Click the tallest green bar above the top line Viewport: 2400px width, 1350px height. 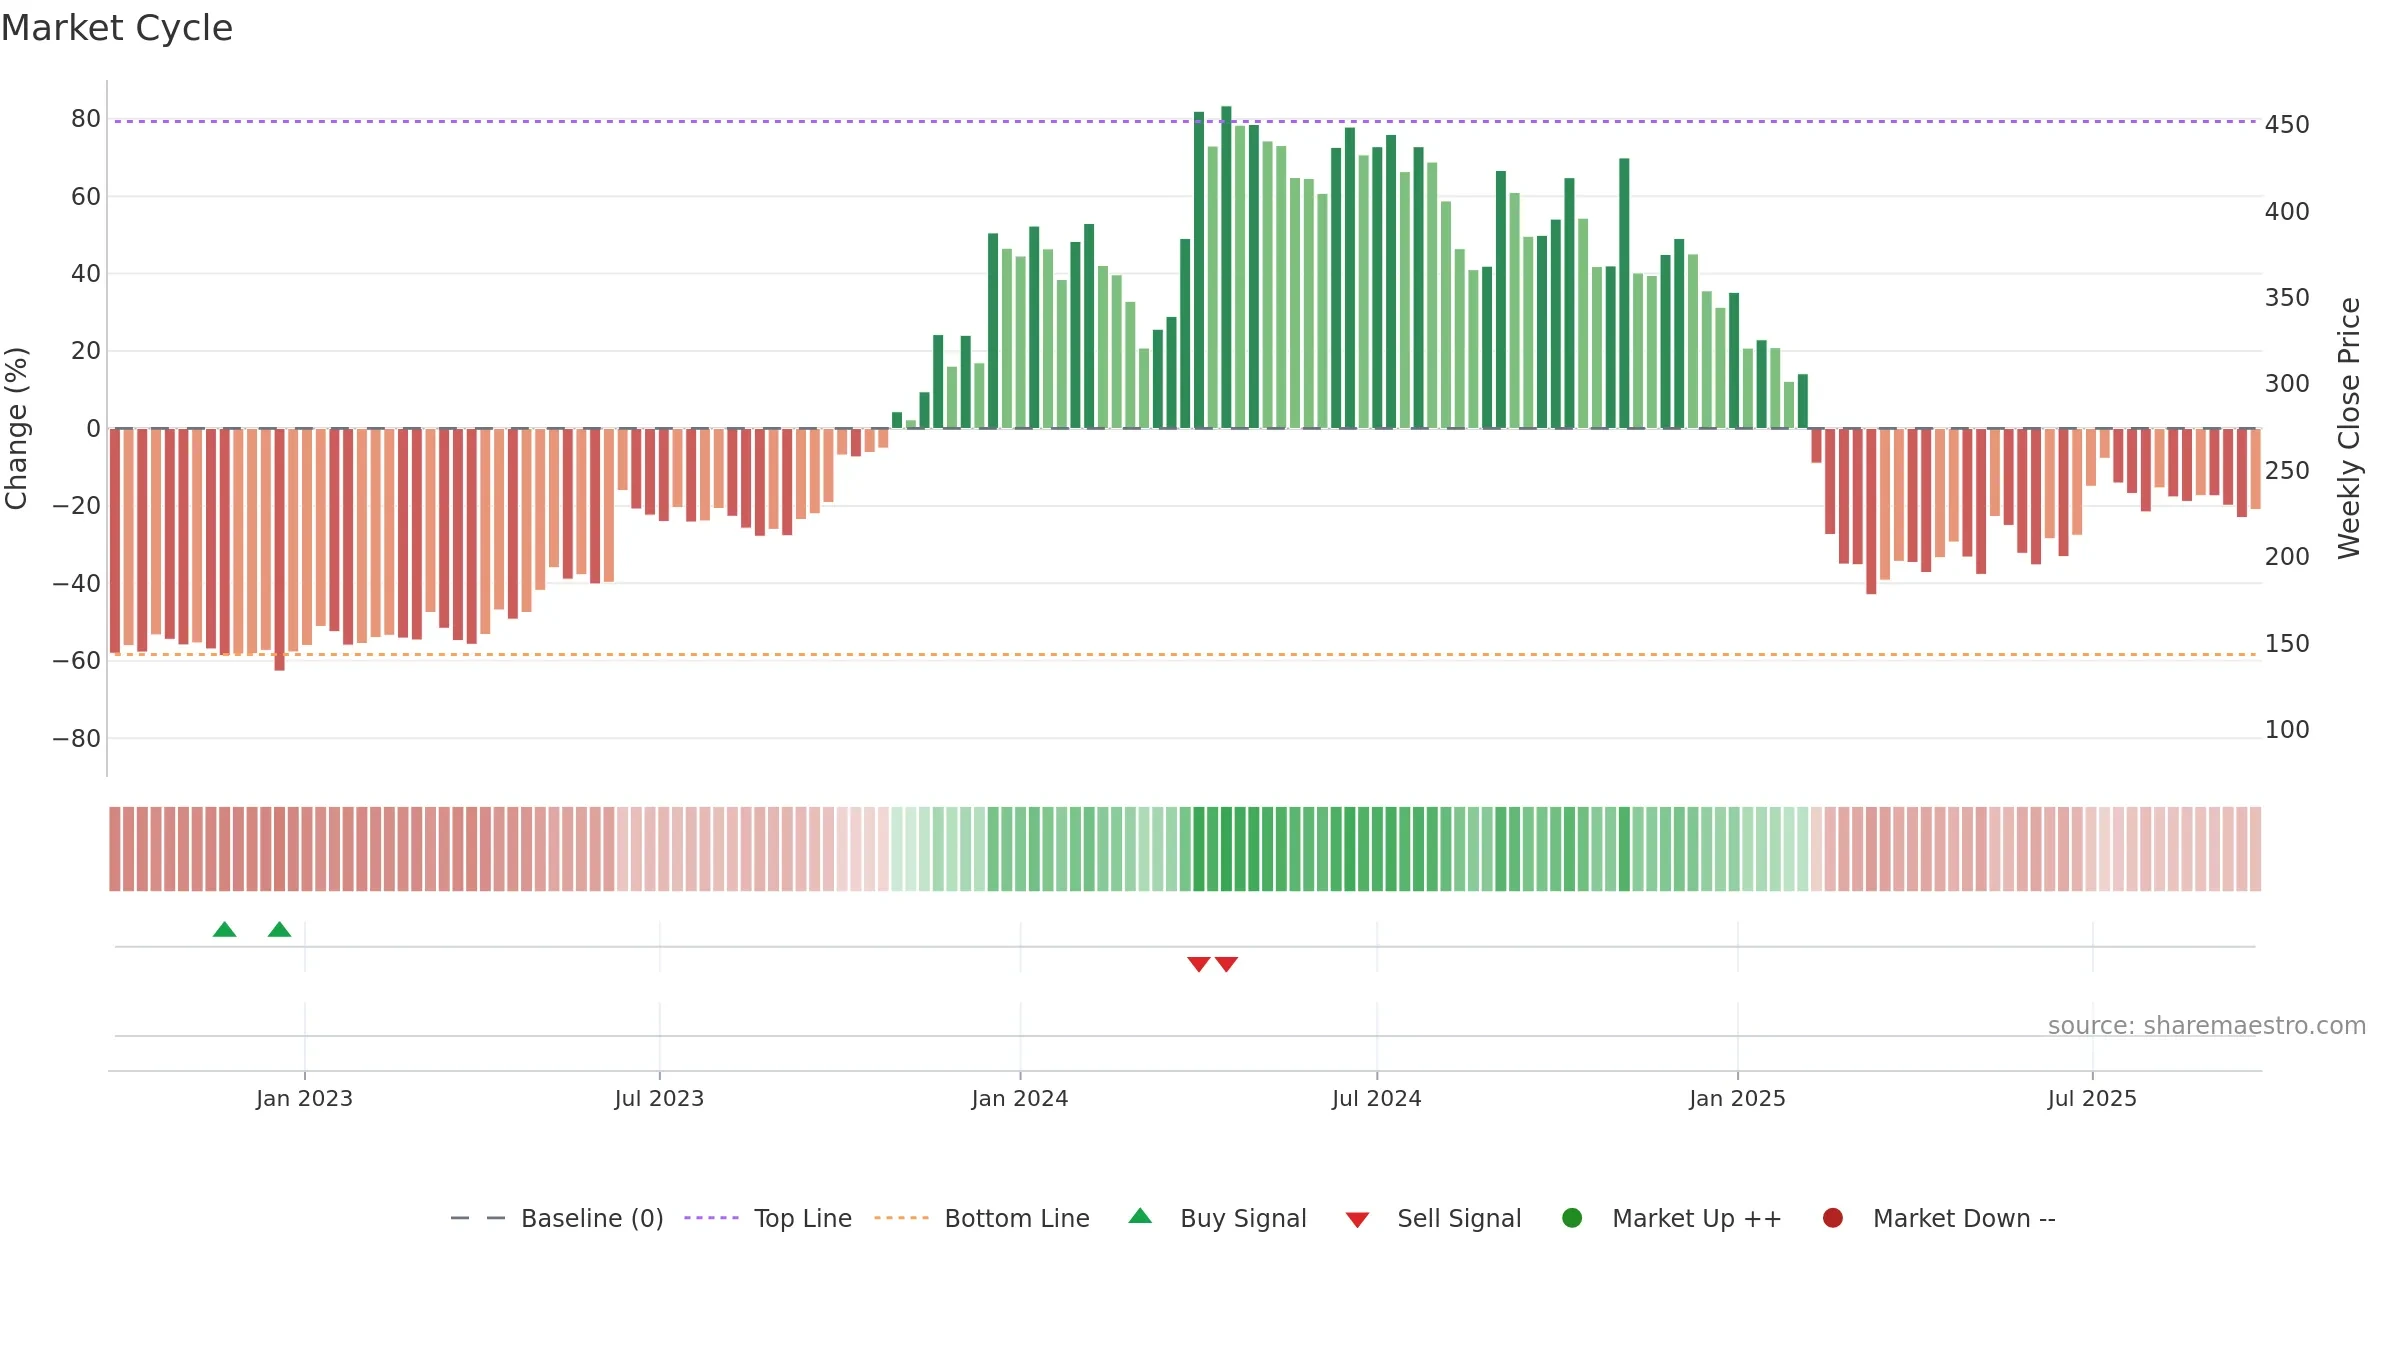(x=1226, y=267)
